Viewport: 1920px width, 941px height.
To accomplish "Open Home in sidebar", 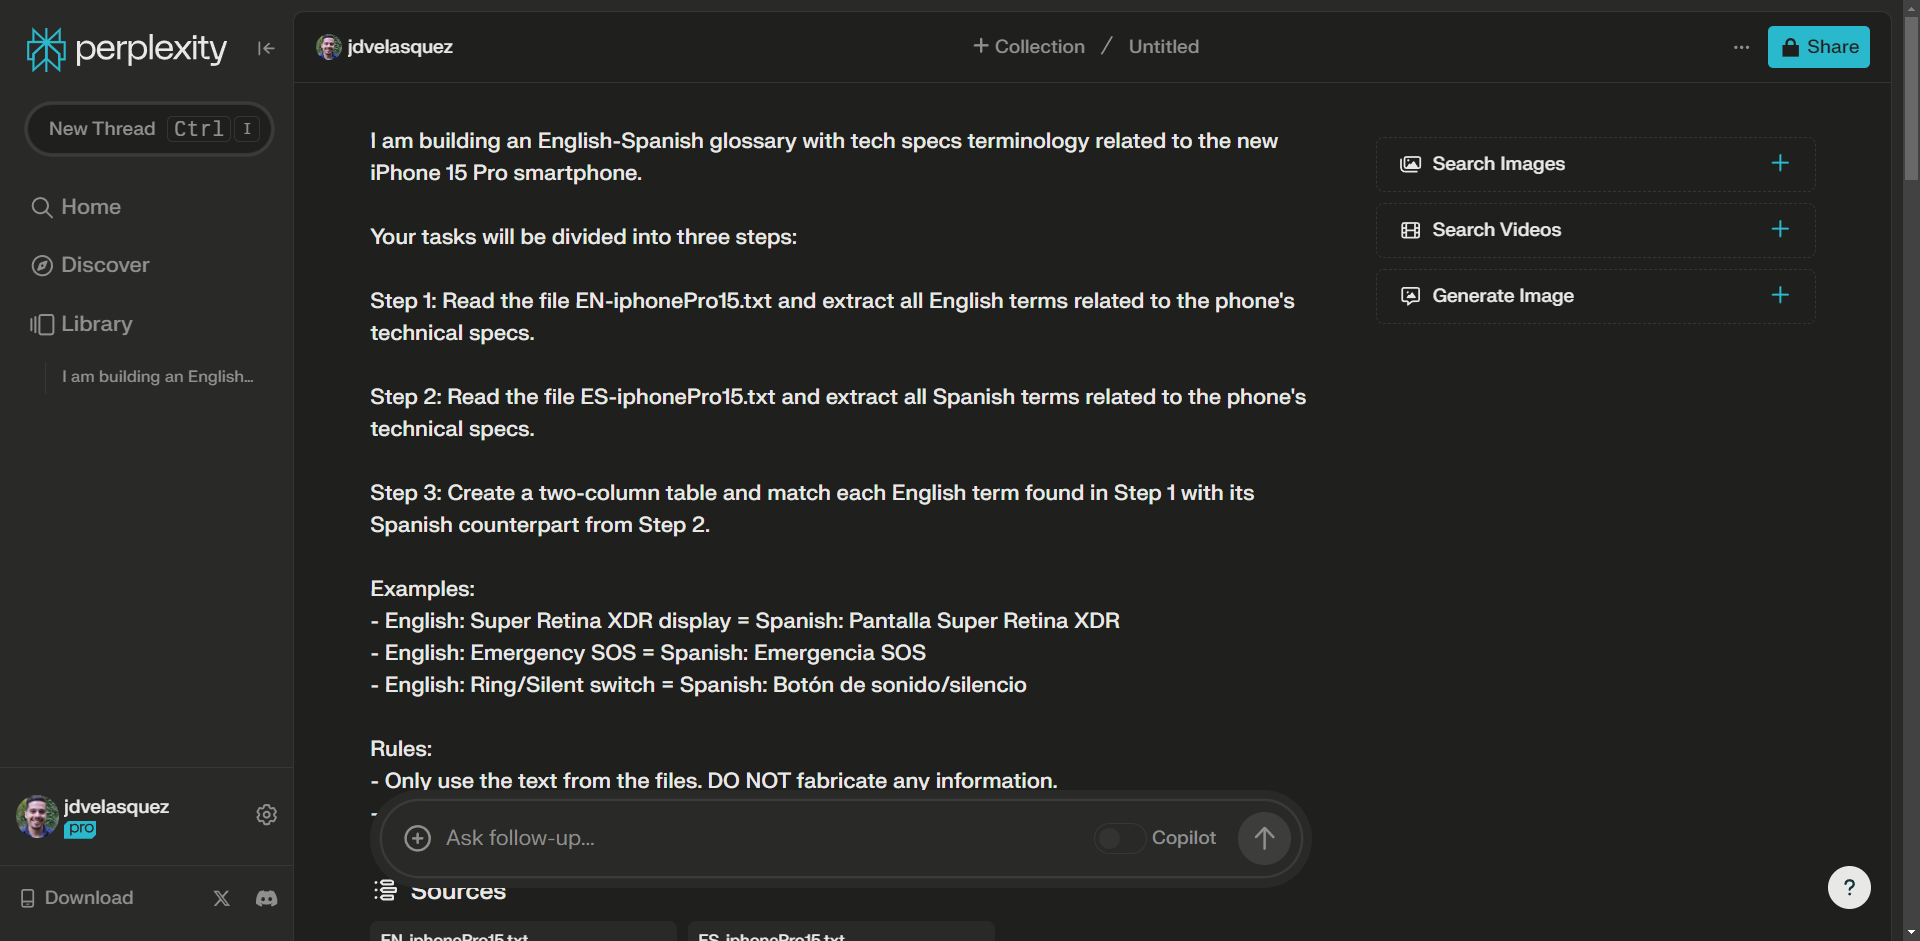I will [x=76, y=207].
